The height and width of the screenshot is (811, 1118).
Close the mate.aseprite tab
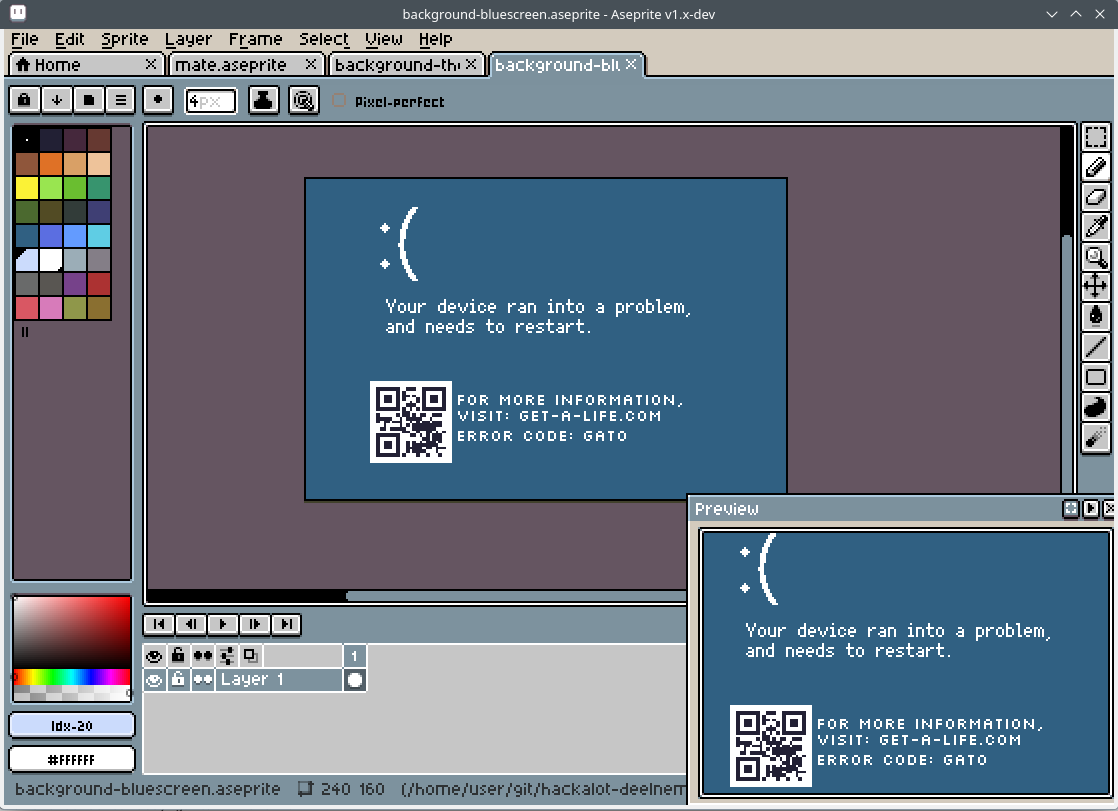point(311,64)
